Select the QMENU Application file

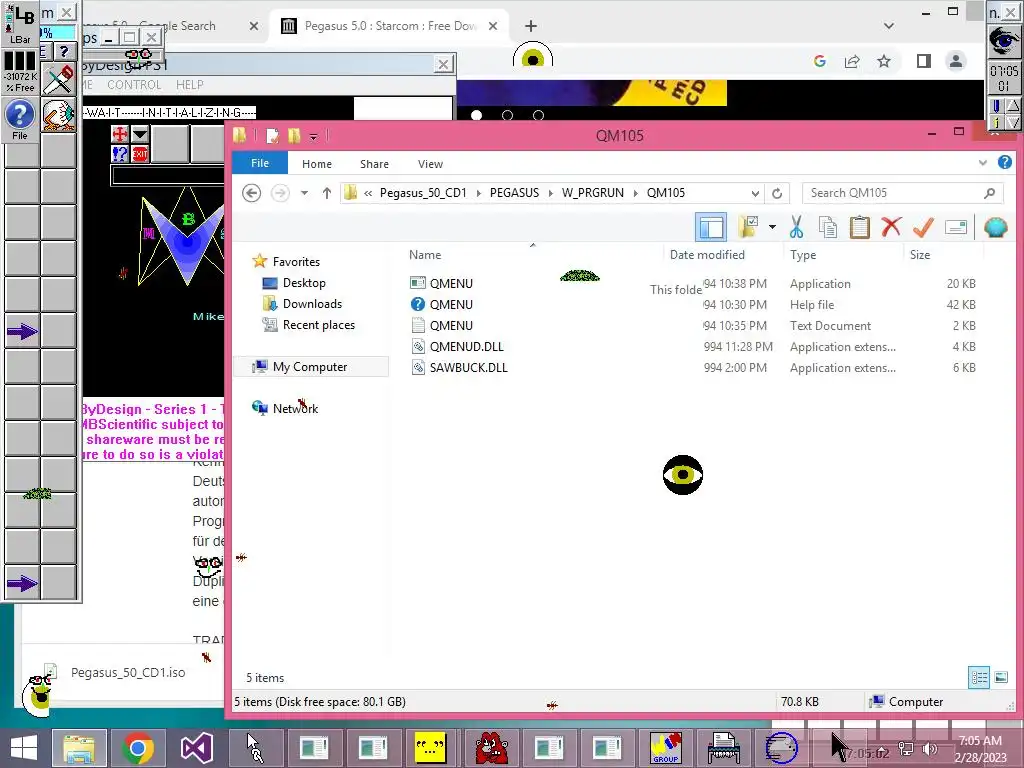(451, 283)
